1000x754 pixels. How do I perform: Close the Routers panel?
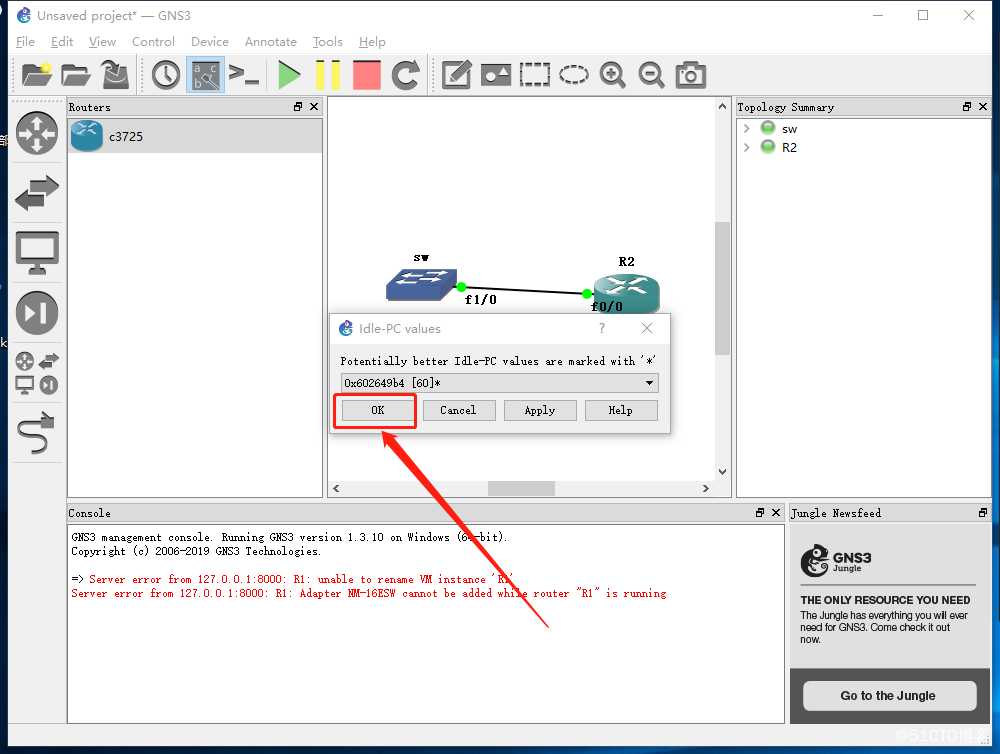point(314,107)
